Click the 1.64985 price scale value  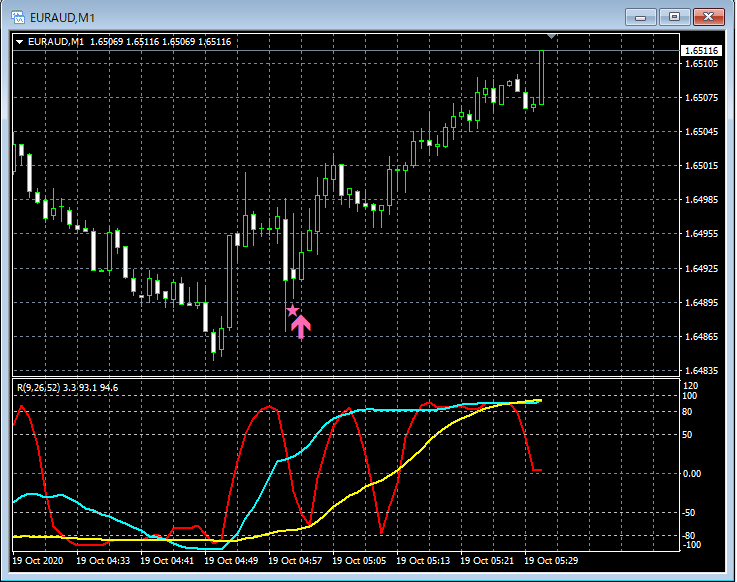[701, 200]
